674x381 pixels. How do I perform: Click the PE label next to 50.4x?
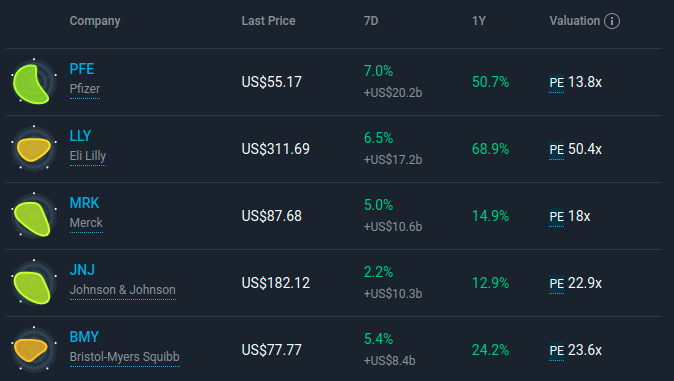click(557, 150)
